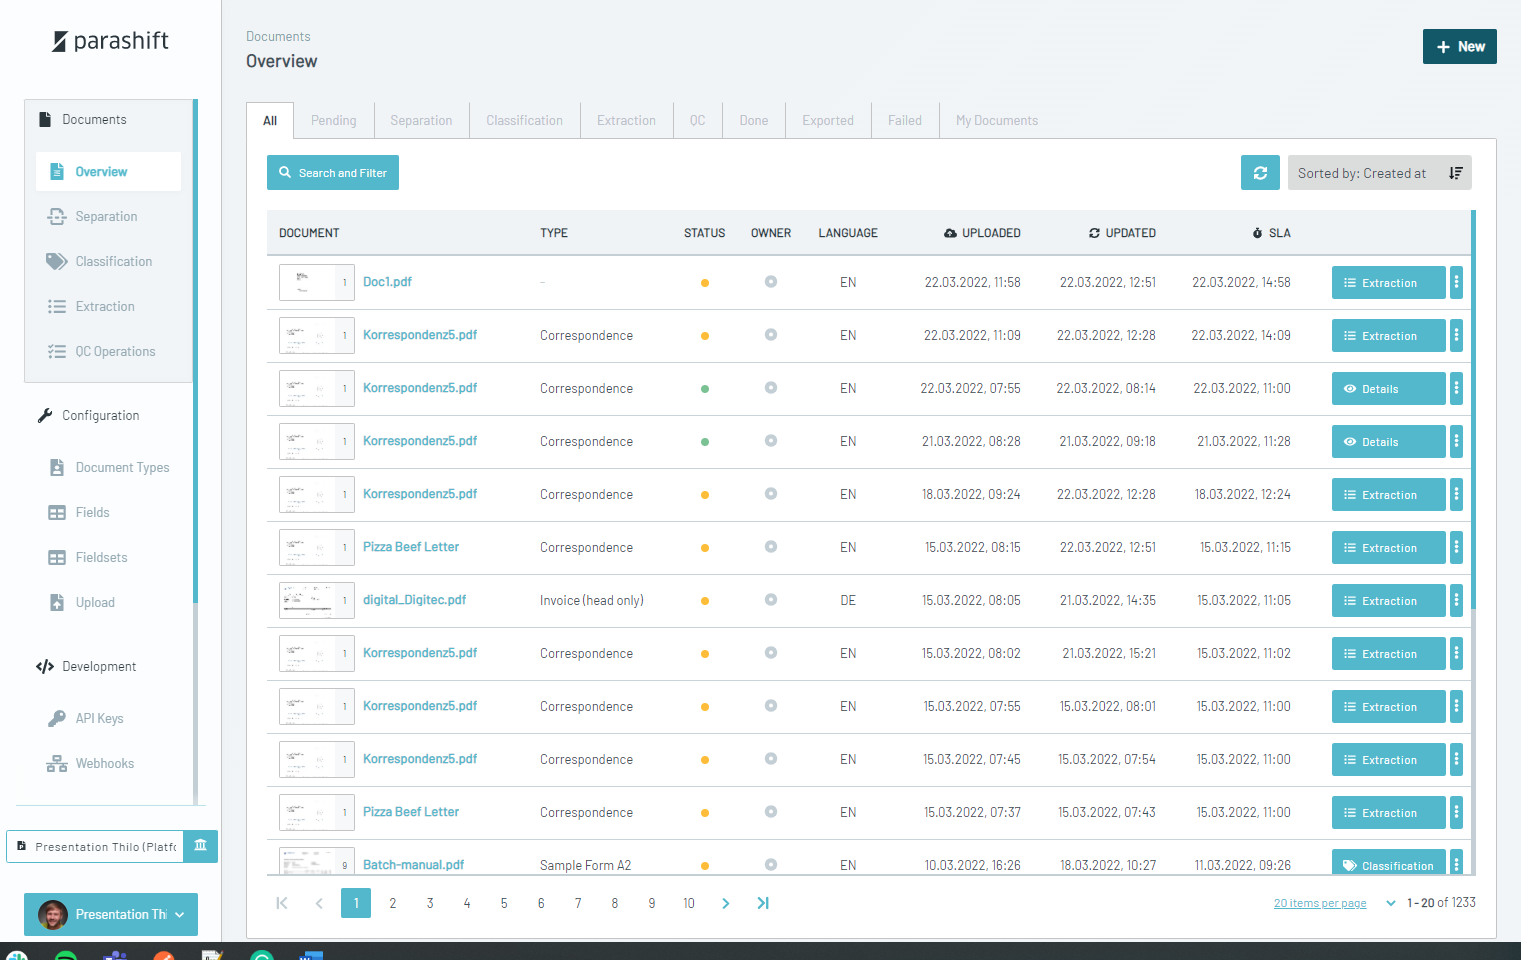The image size is (1521, 960).
Task: Go to the next results page arrow
Action: [726, 903]
